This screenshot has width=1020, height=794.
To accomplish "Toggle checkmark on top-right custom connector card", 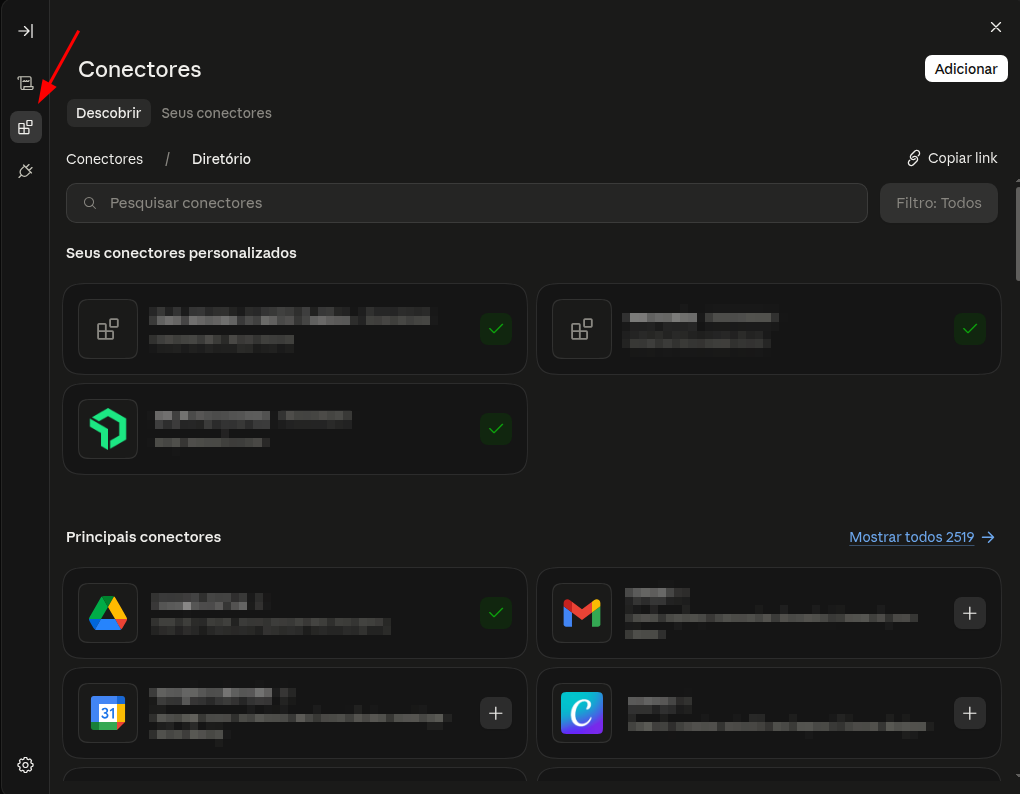I will [x=969, y=329].
